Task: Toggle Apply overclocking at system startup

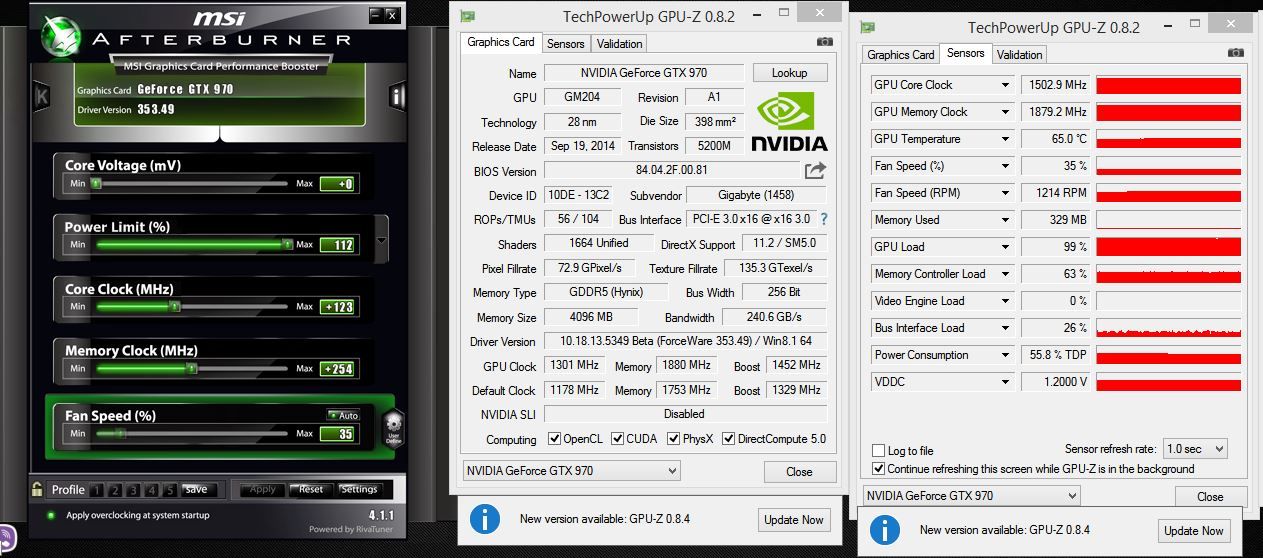Action: [51, 515]
